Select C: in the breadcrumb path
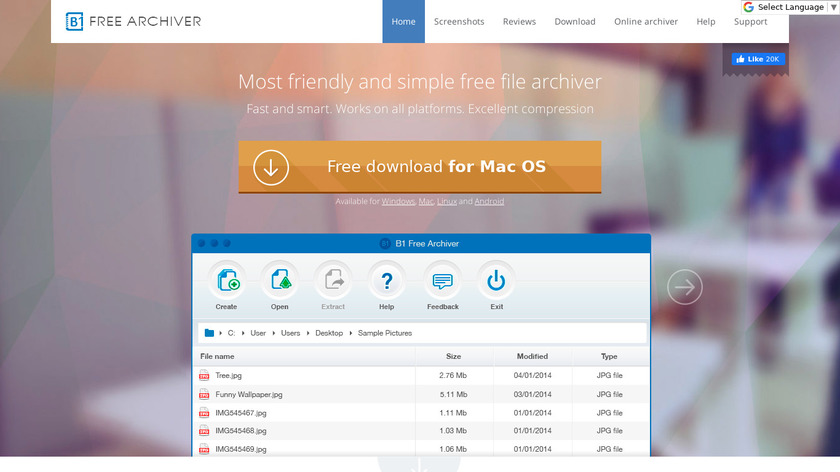 (231, 333)
